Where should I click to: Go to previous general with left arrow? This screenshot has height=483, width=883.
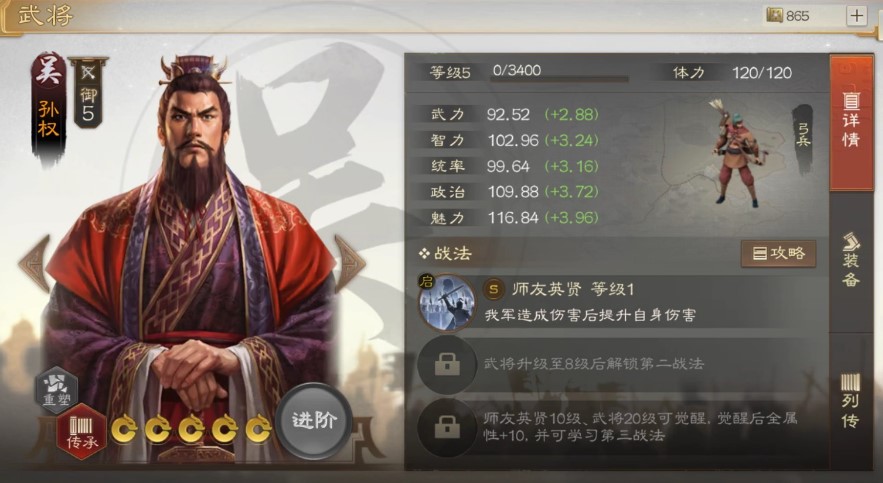[35, 263]
